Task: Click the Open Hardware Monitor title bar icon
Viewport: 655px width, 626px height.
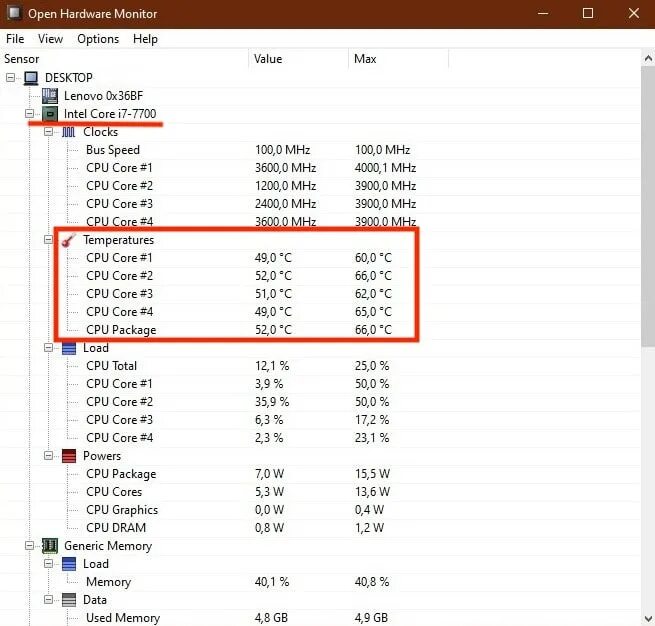Action: (x=14, y=13)
